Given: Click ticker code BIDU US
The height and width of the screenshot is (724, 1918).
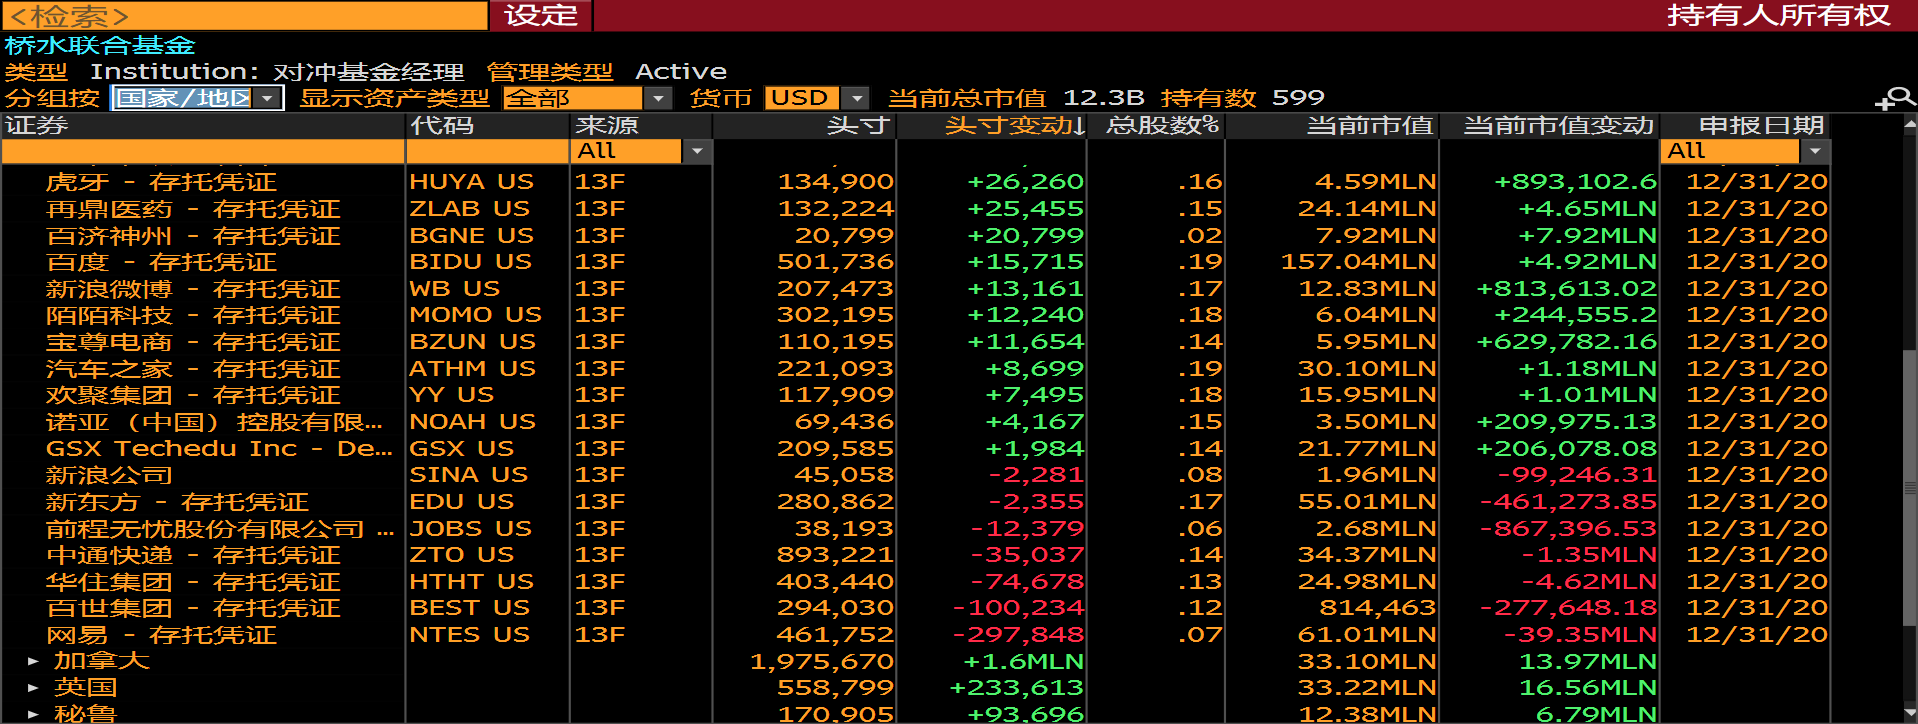Looking at the screenshot, I should tap(470, 262).
